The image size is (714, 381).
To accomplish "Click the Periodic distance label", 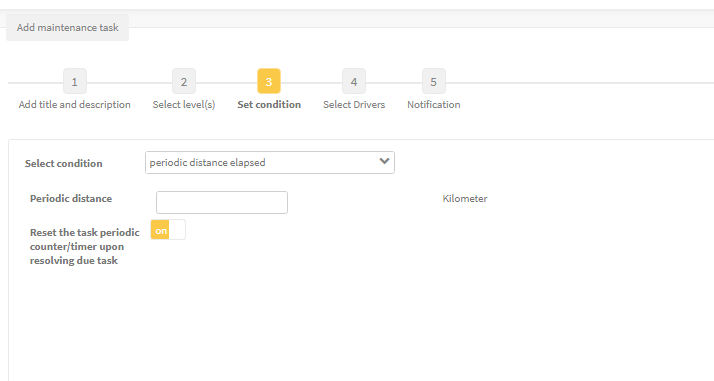I will [71, 198].
